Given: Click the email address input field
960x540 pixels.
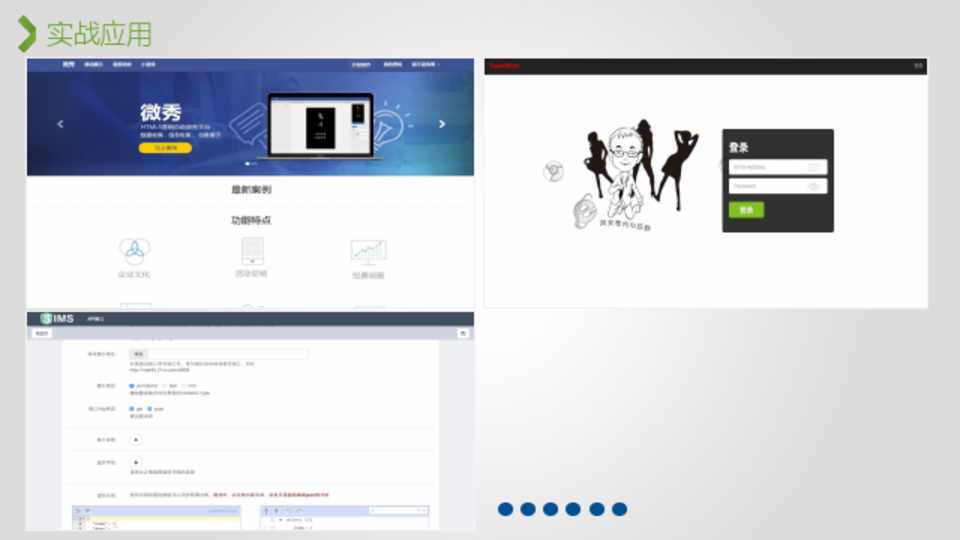Looking at the screenshot, I should click(770, 167).
